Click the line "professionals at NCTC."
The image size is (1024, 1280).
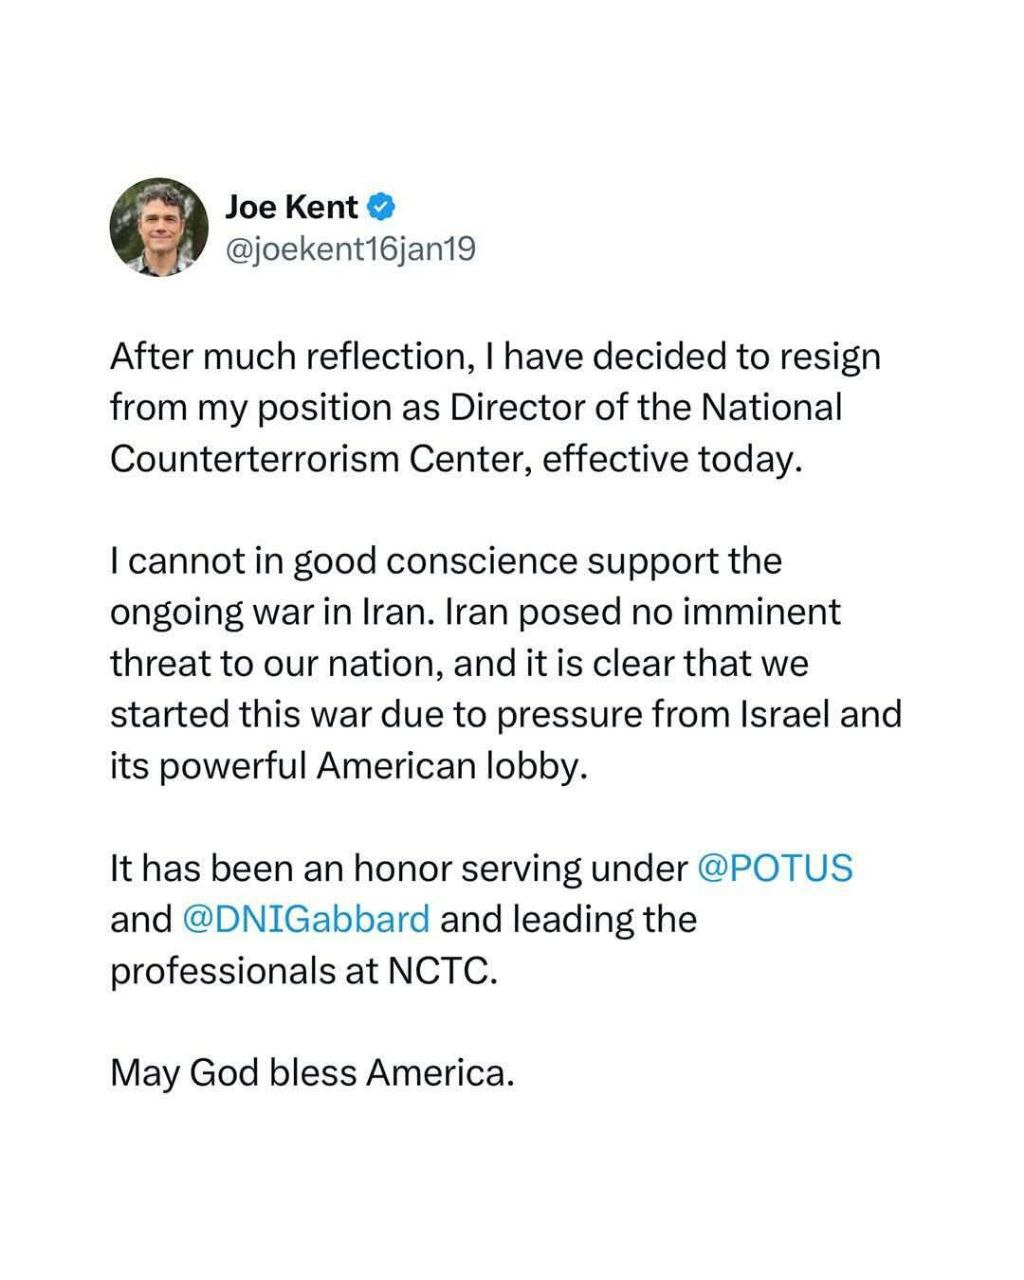[303, 971]
